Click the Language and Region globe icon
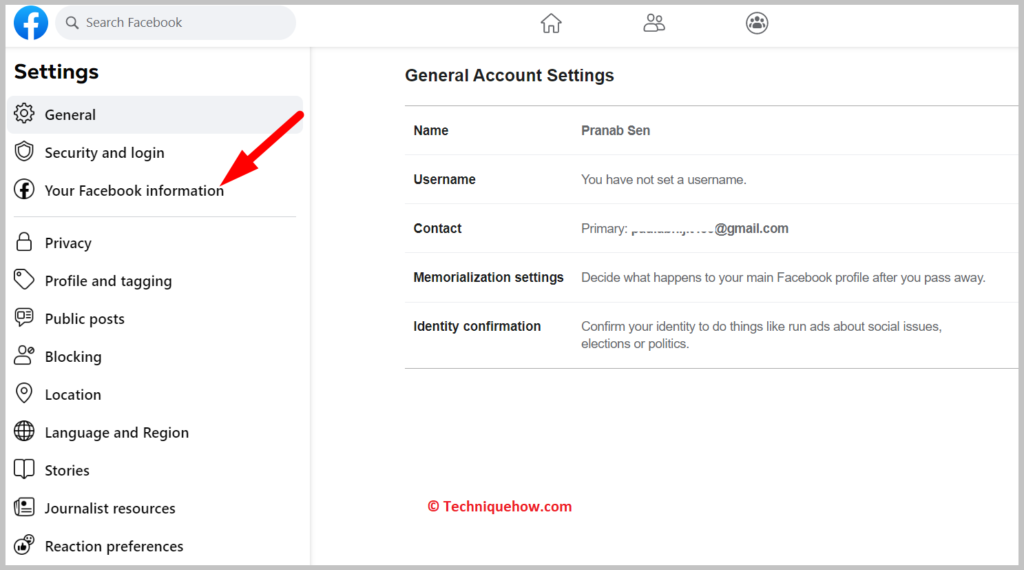Viewport: 1024px width, 570px height. (x=24, y=431)
